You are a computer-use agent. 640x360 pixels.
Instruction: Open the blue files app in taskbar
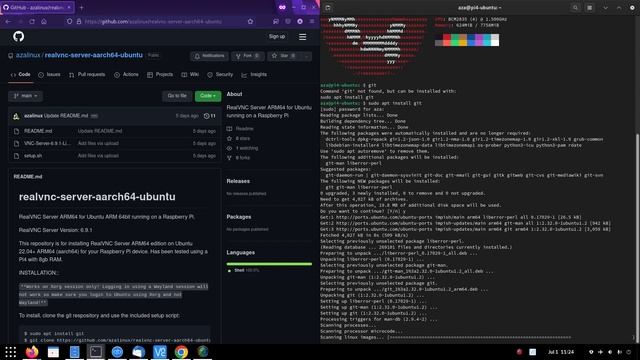[75, 352]
